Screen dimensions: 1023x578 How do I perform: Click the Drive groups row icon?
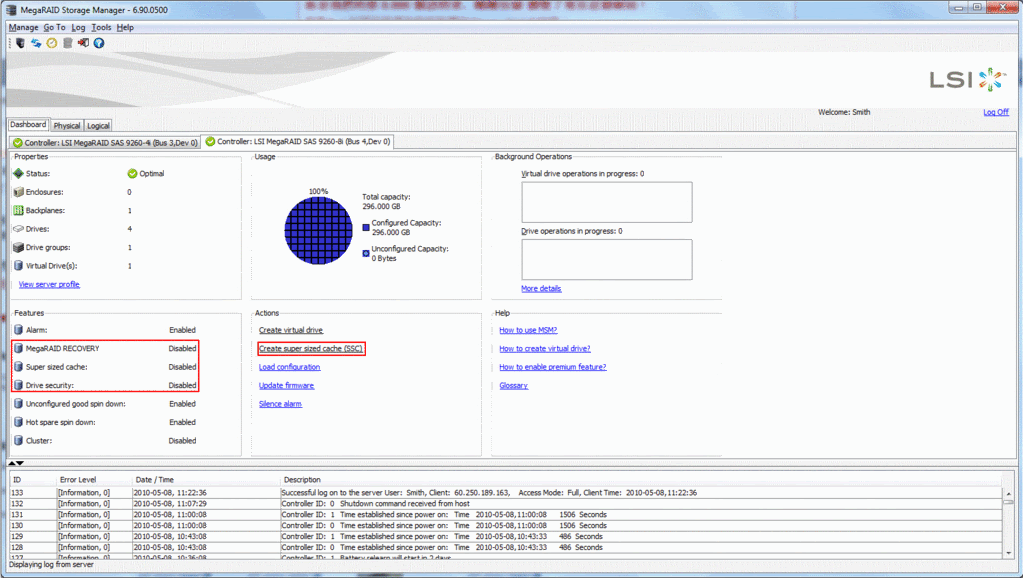[18, 247]
